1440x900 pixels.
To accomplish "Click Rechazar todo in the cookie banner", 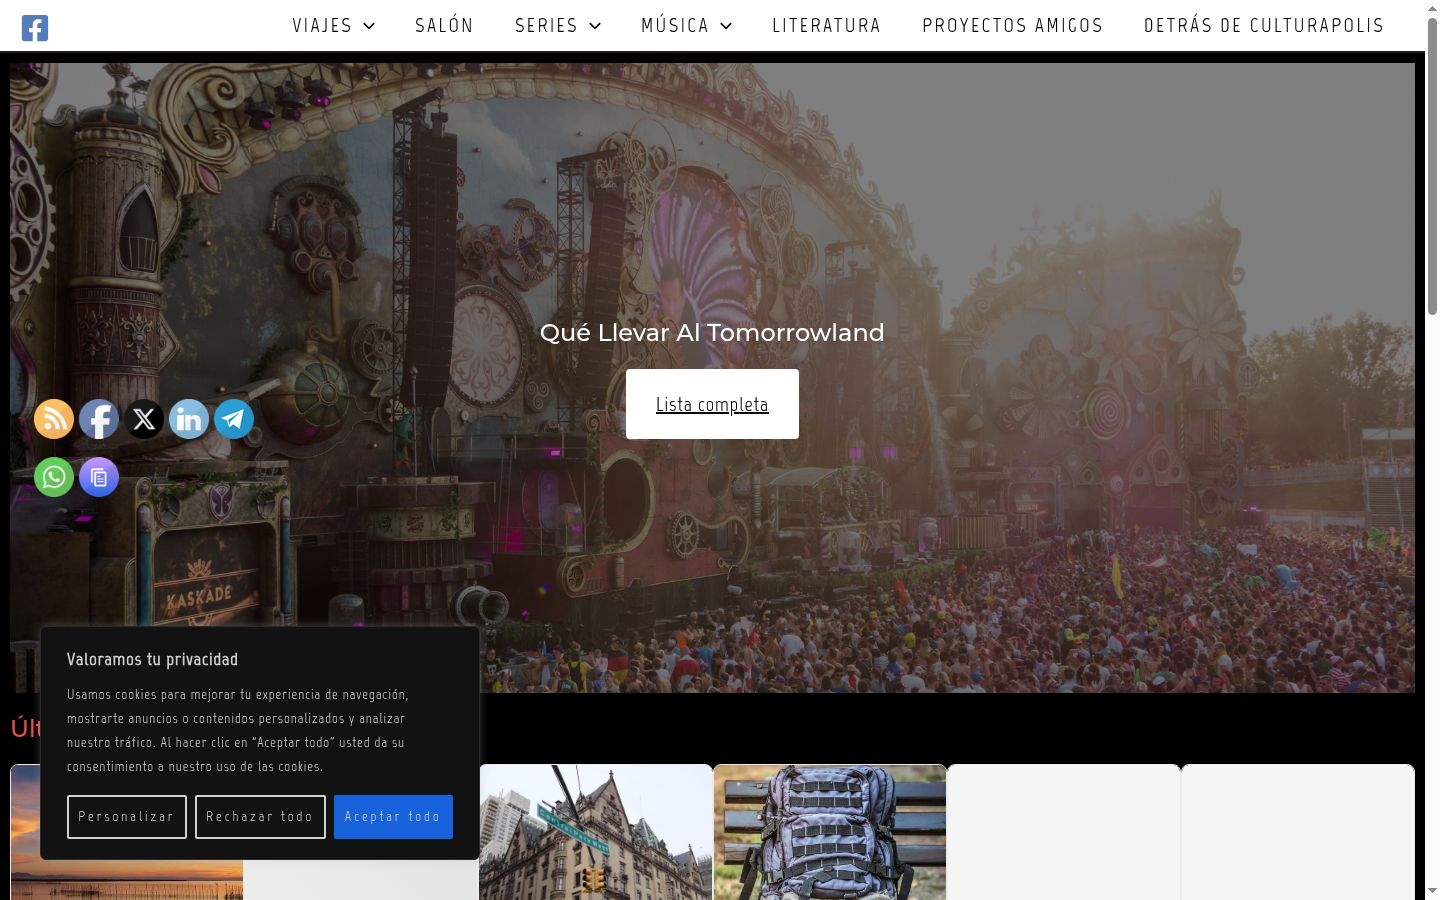I will tap(260, 817).
